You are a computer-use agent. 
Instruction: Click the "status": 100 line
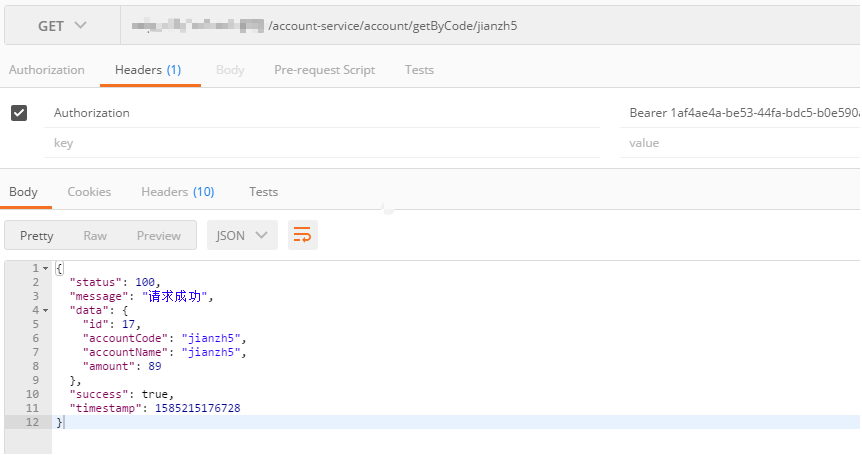(x=115, y=282)
